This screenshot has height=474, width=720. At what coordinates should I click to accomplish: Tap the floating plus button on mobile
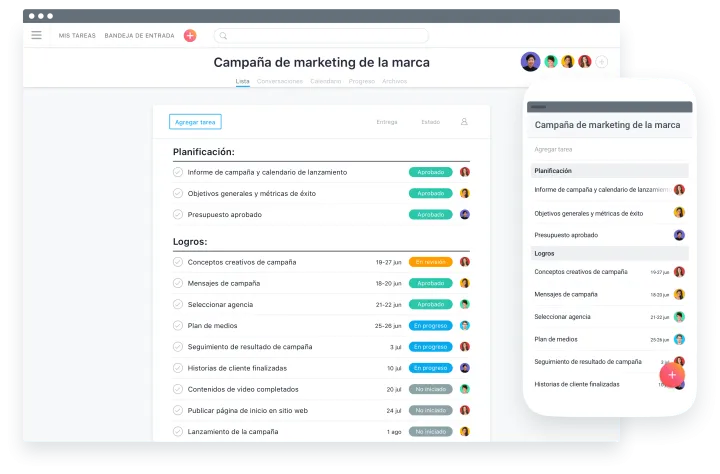[x=672, y=375]
